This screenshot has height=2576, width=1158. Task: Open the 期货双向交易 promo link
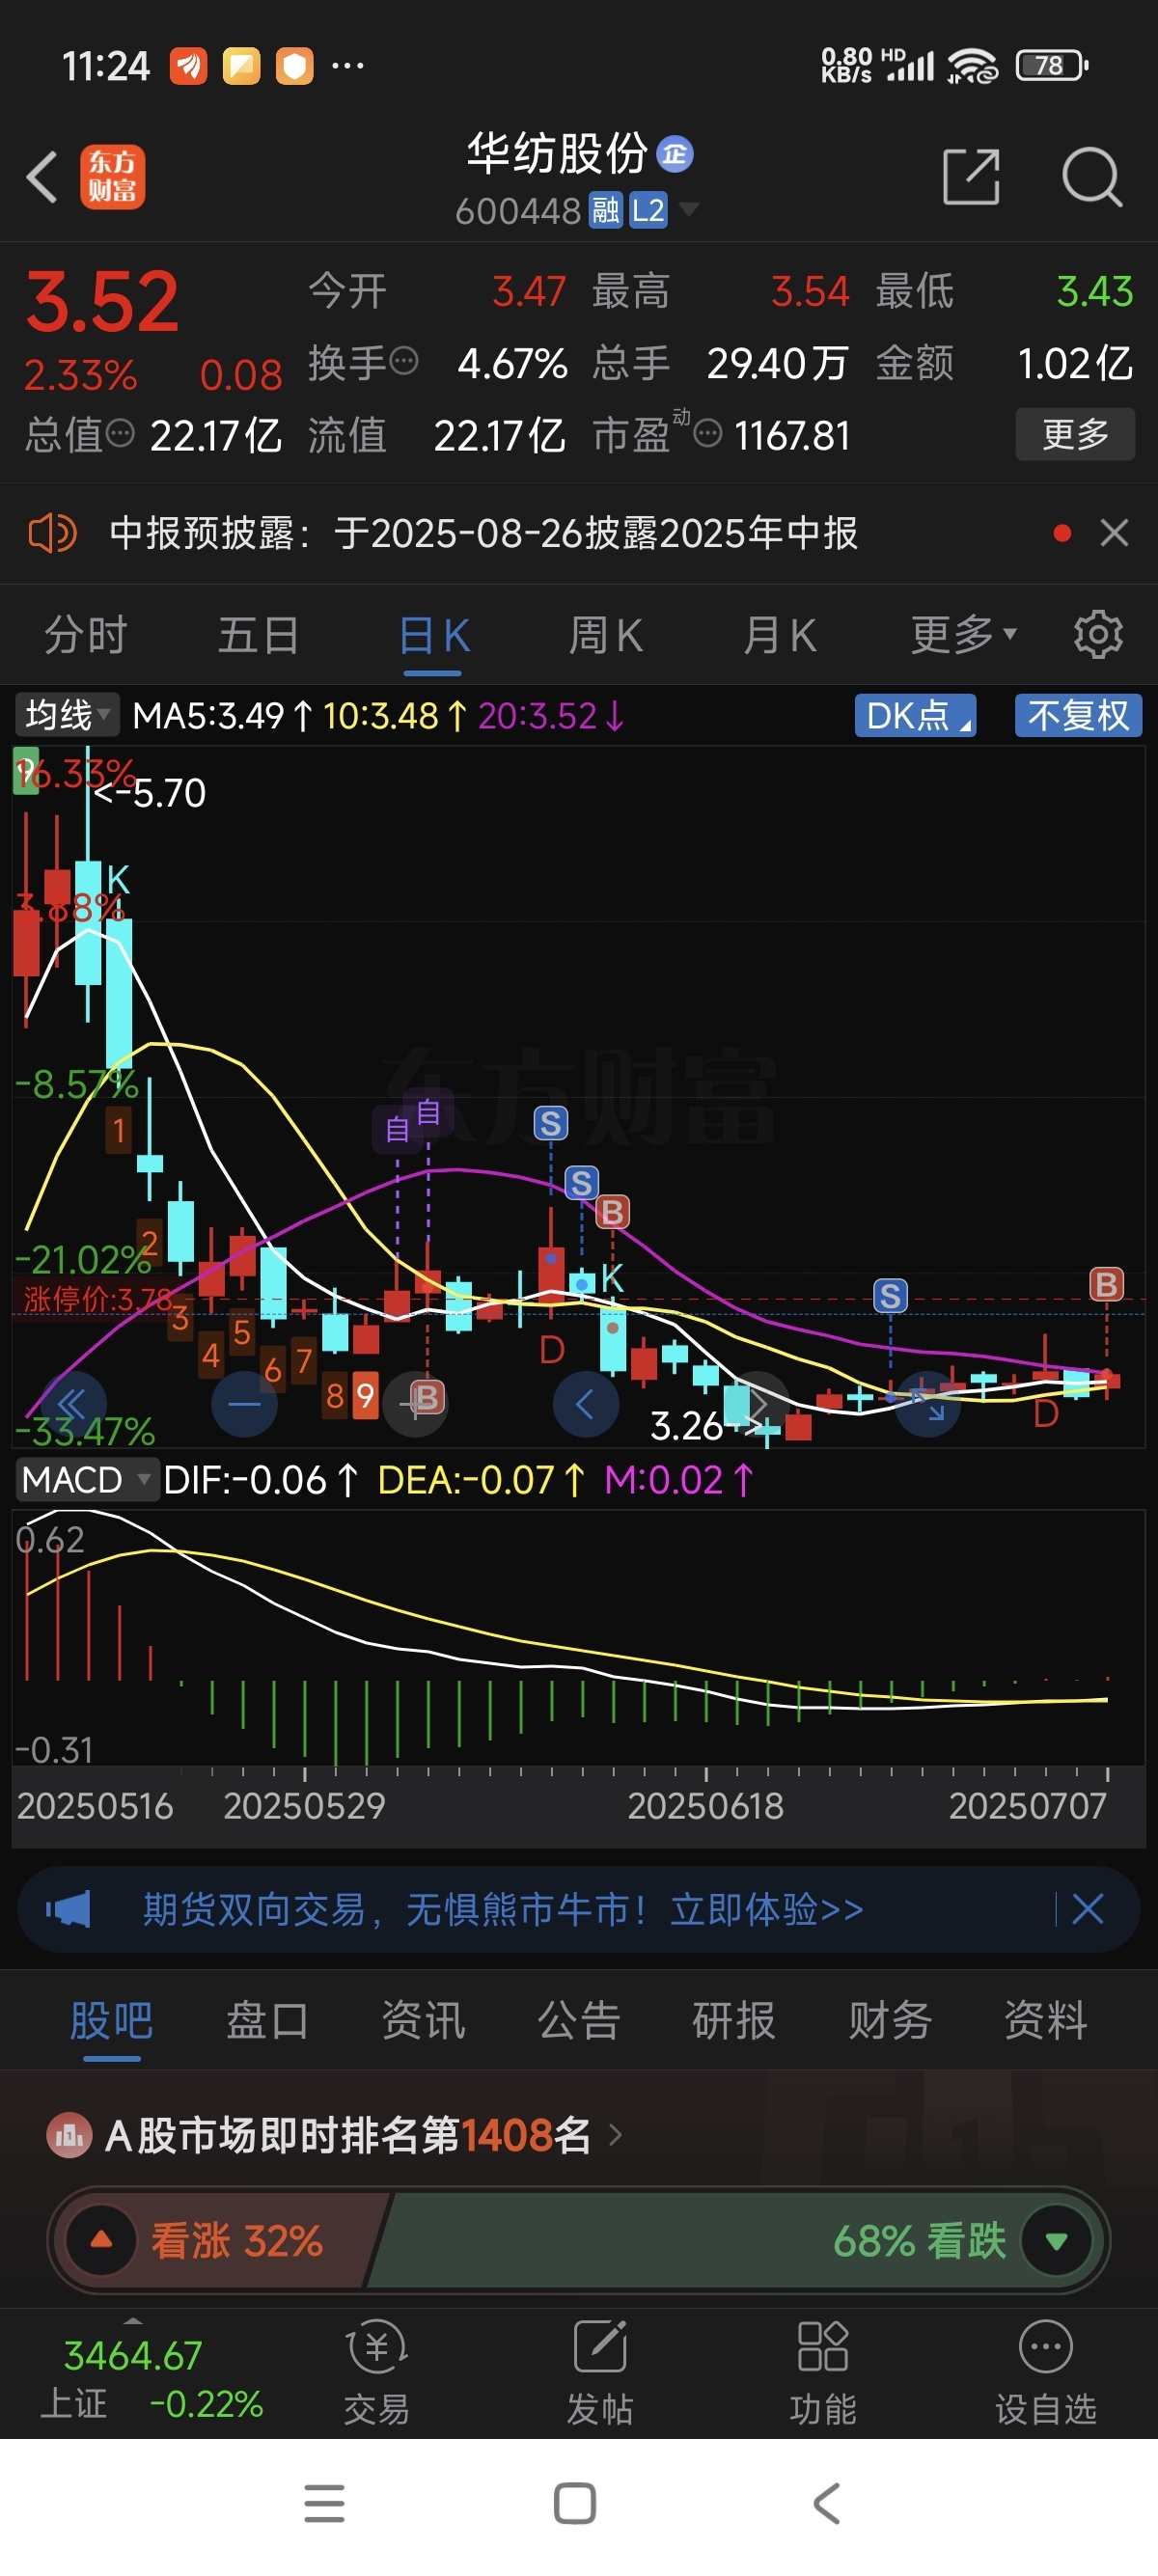click(x=503, y=1909)
